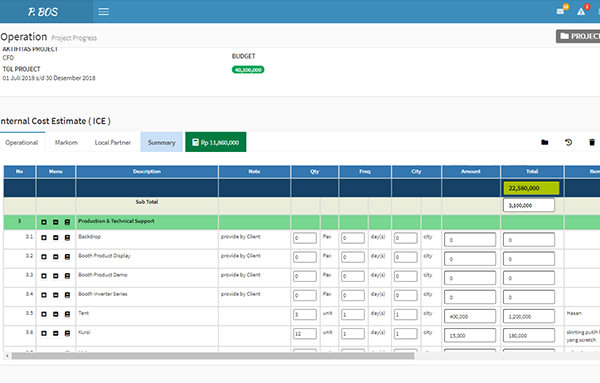Click the Total field showing 1,200,000
Viewport: 600px width, 383px height.
pos(529,316)
